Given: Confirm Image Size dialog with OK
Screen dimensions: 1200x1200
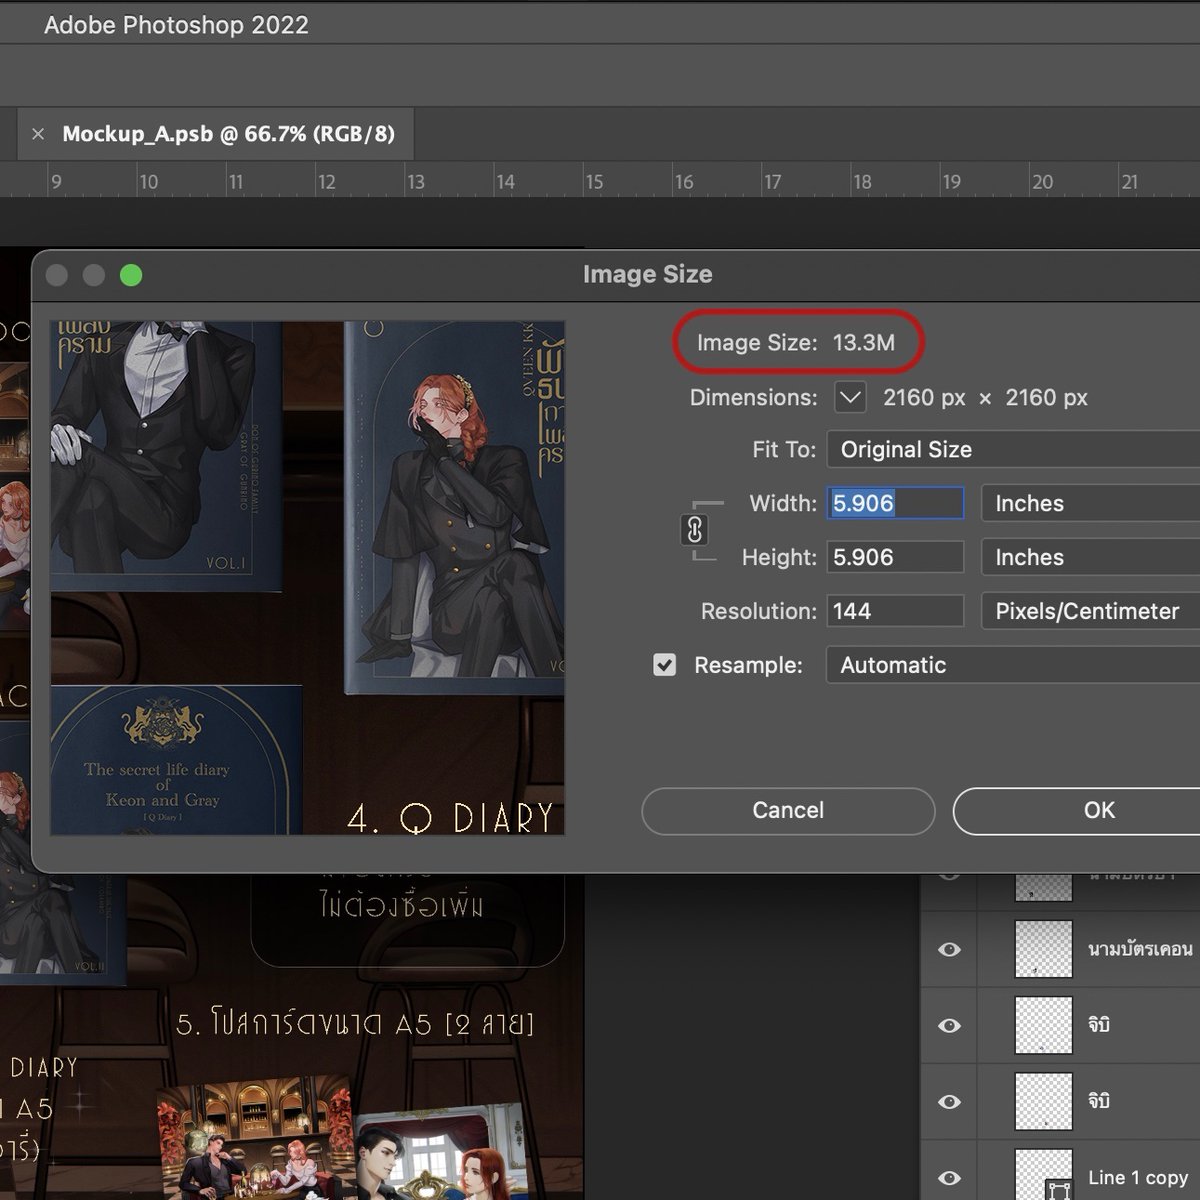Looking at the screenshot, I should pyautogui.click(x=1077, y=810).
